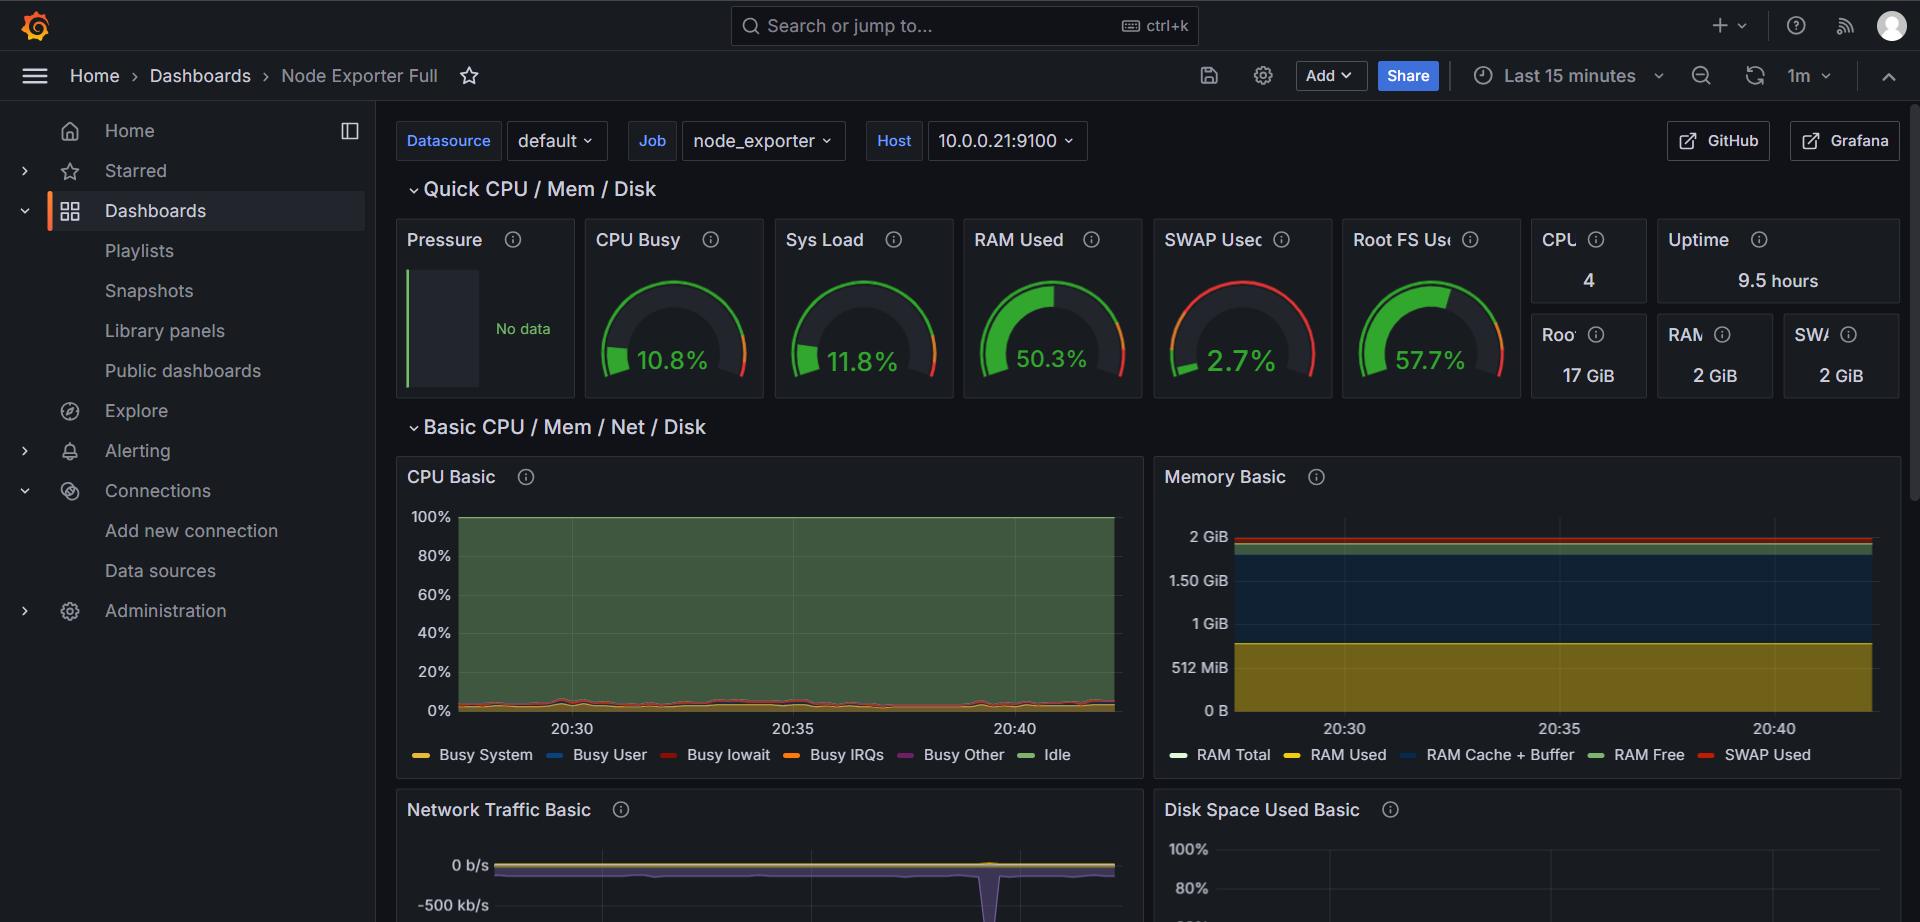1920x922 pixels.
Task: Select Data sources in sidebar
Action: pyautogui.click(x=160, y=571)
